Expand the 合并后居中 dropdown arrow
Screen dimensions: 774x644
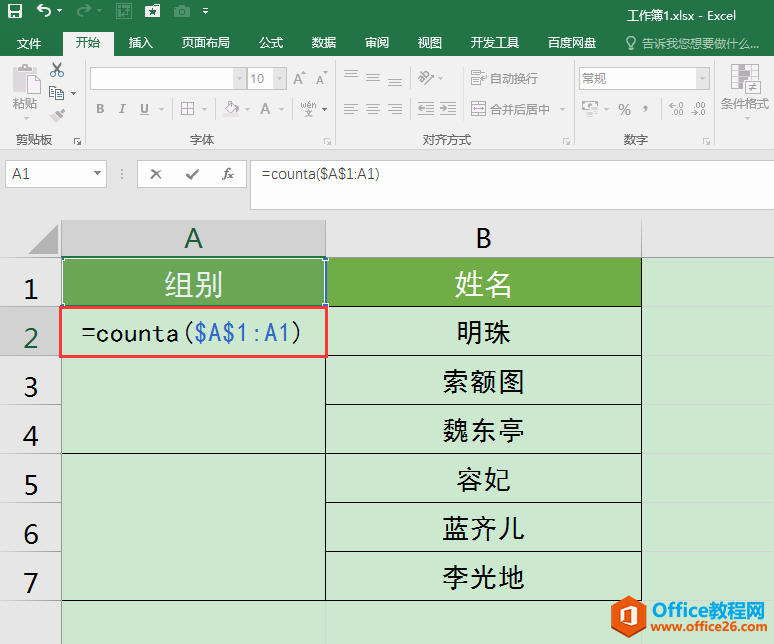coord(562,109)
